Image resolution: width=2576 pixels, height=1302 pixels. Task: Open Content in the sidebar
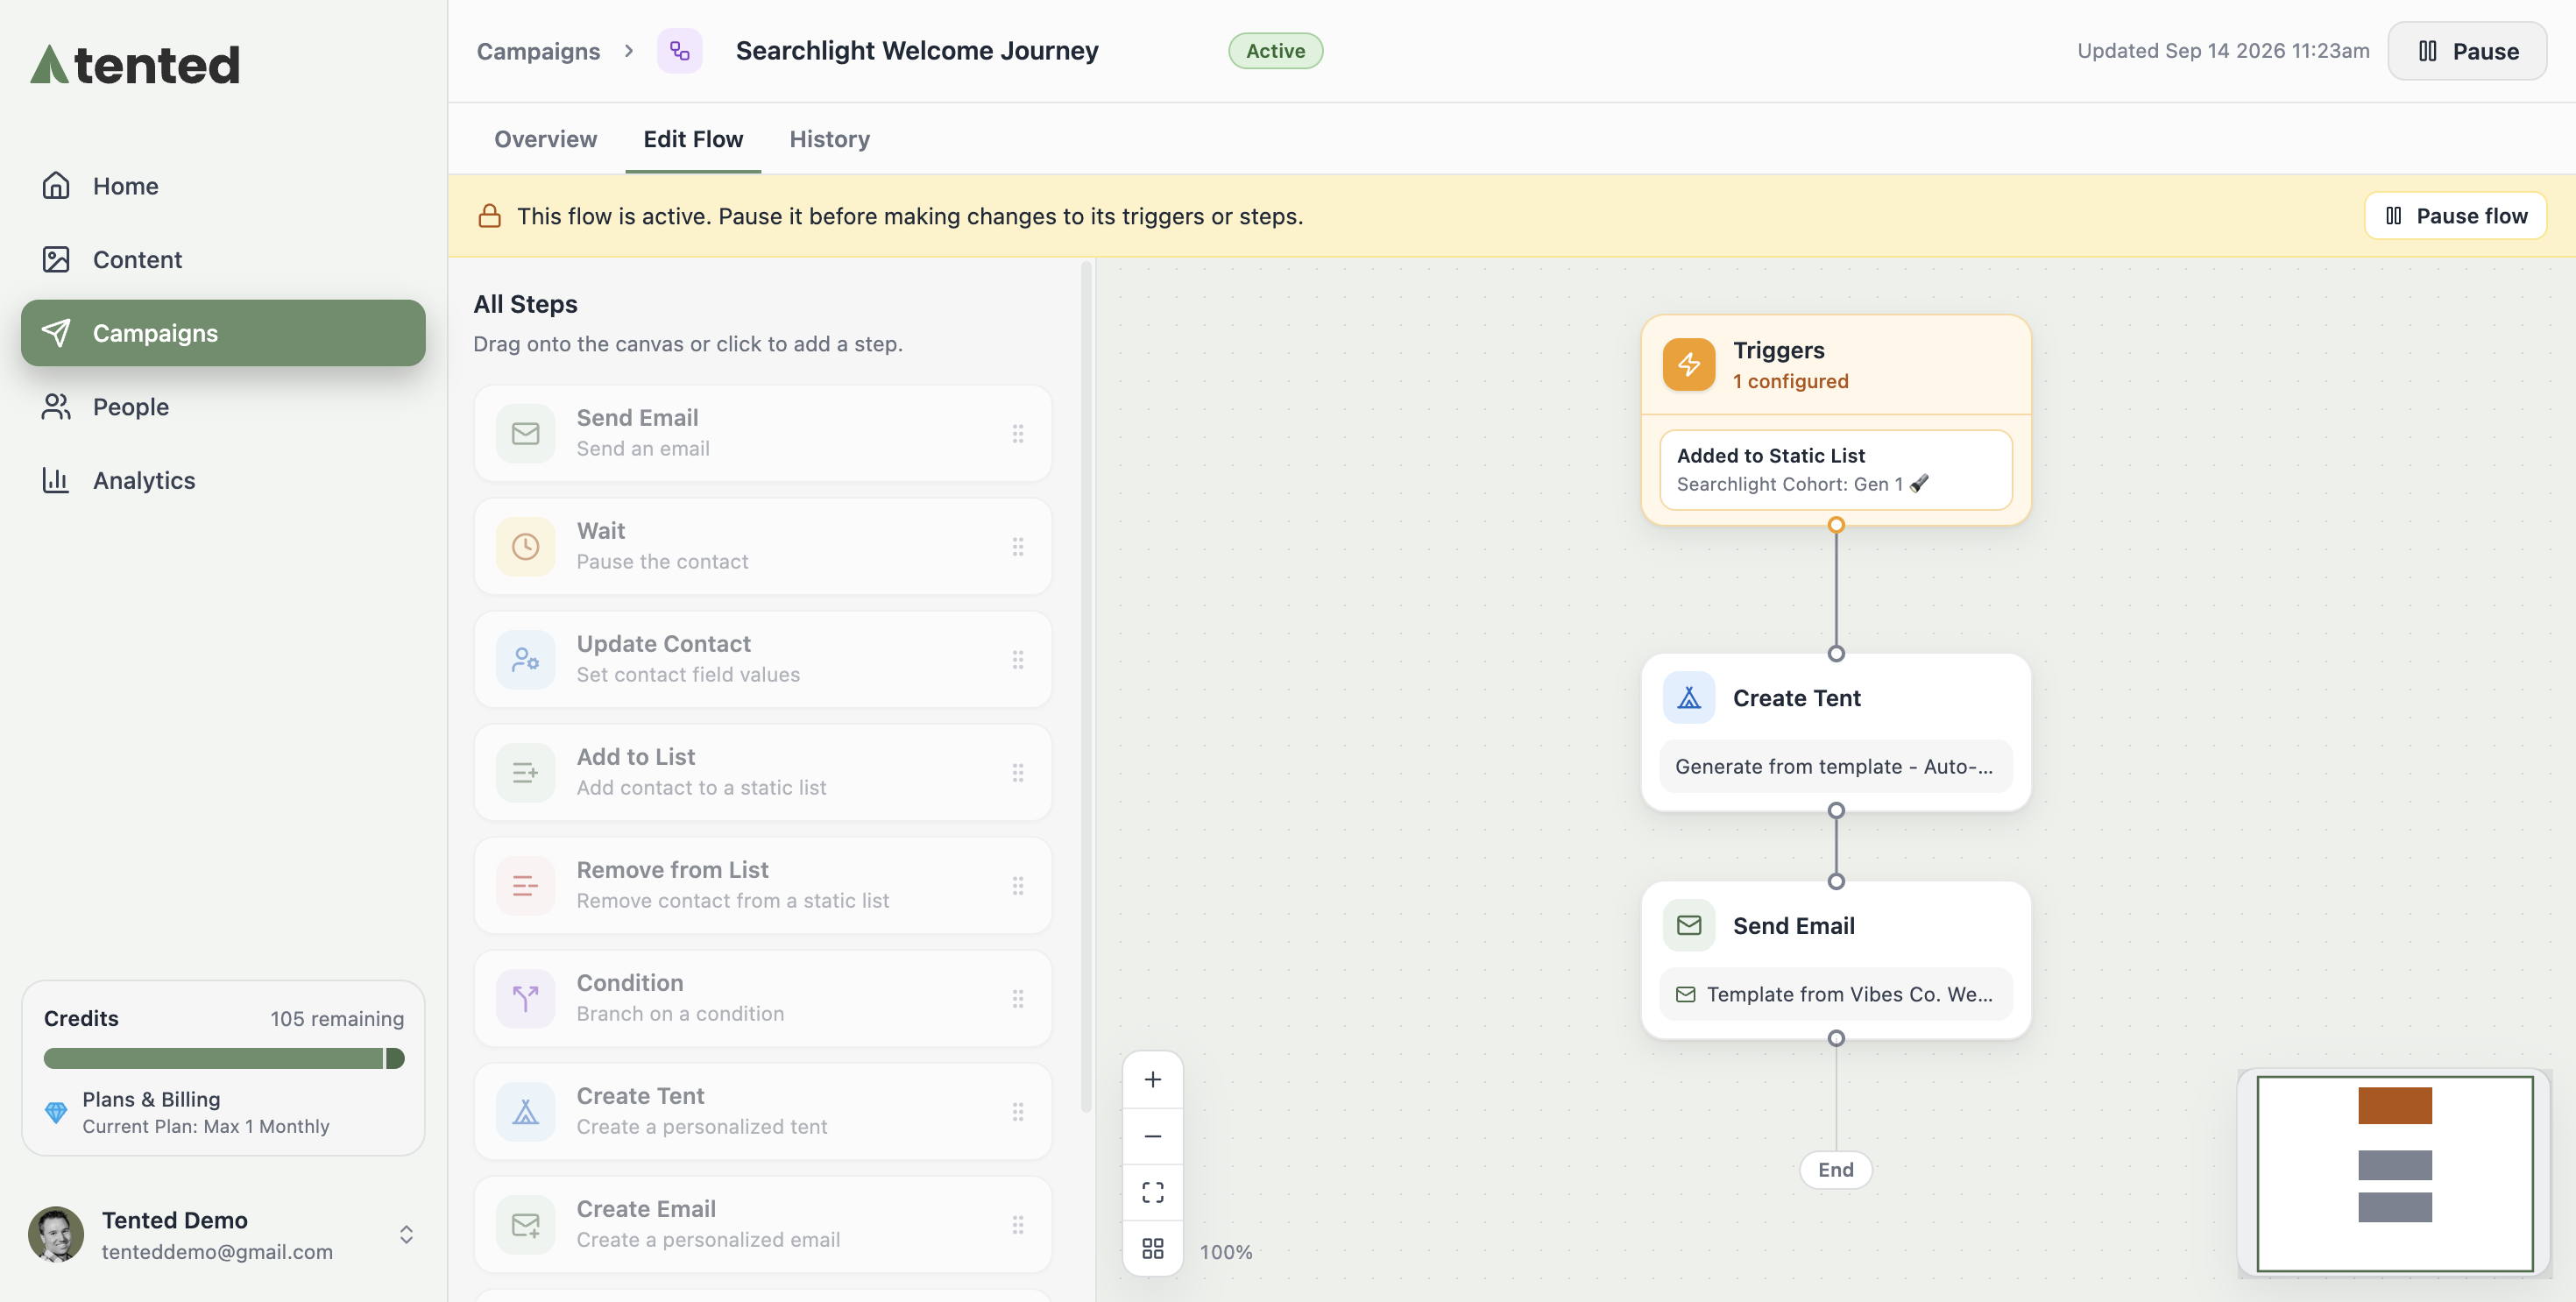pyautogui.click(x=223, y=259)
